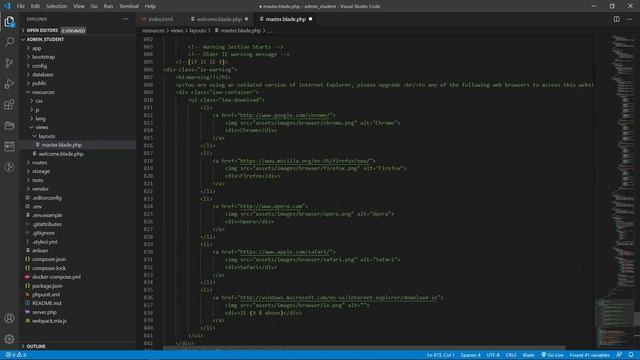This screenshot has width=640, height=360.
Task: Click the Spaces: 4 indentation setting
Action: point(471,355)
